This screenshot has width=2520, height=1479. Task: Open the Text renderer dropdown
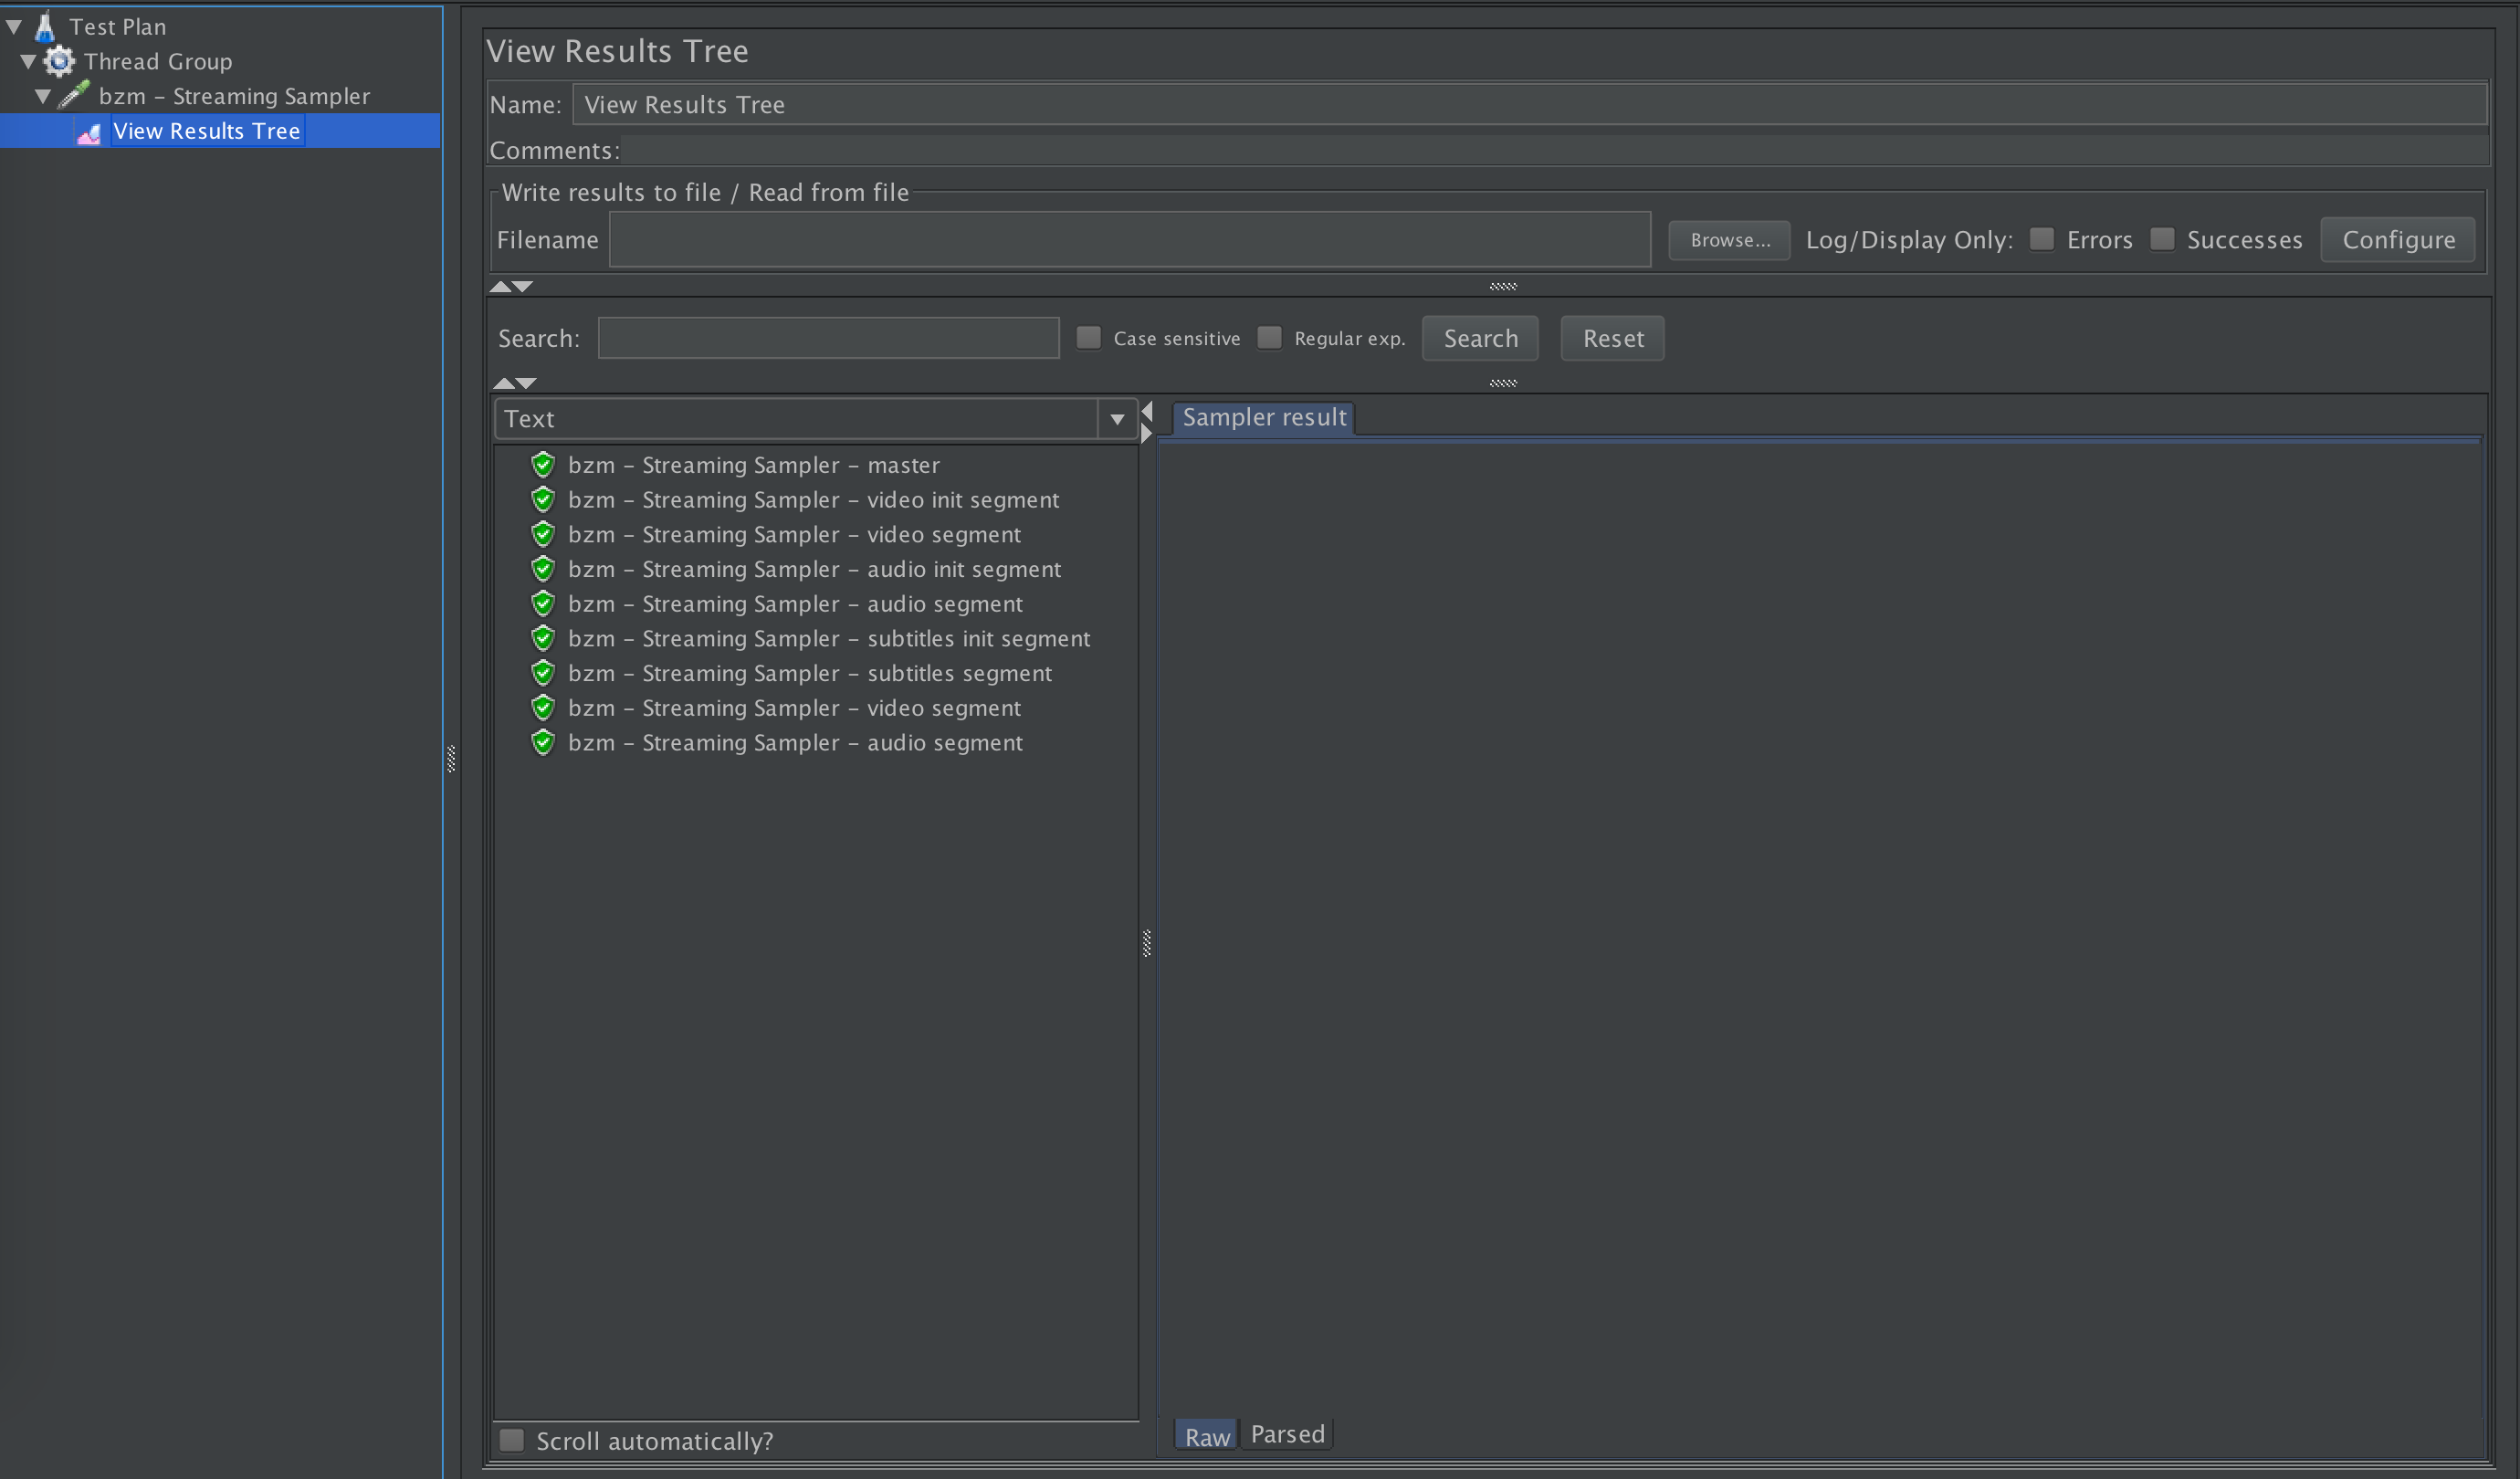(1117, 419)
